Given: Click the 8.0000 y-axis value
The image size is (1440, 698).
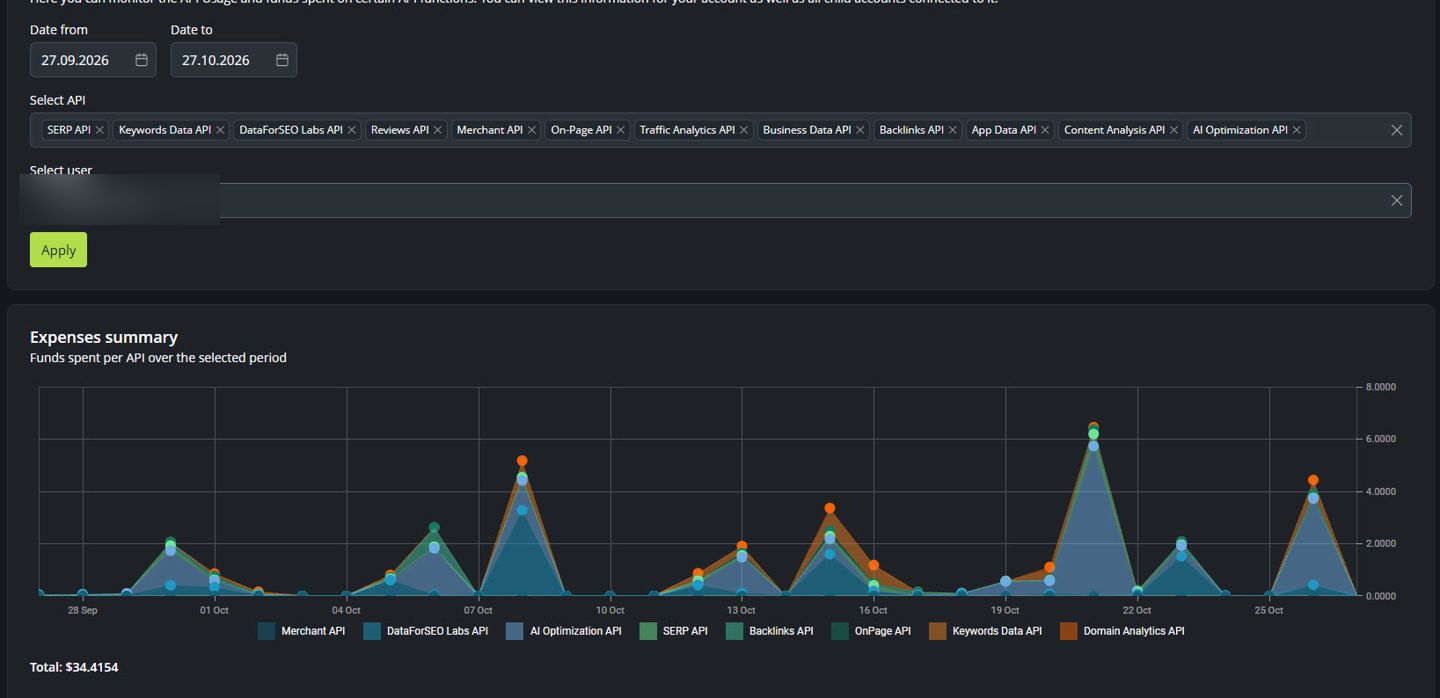Looking at the screenshot, I should tap(1380, 387).
